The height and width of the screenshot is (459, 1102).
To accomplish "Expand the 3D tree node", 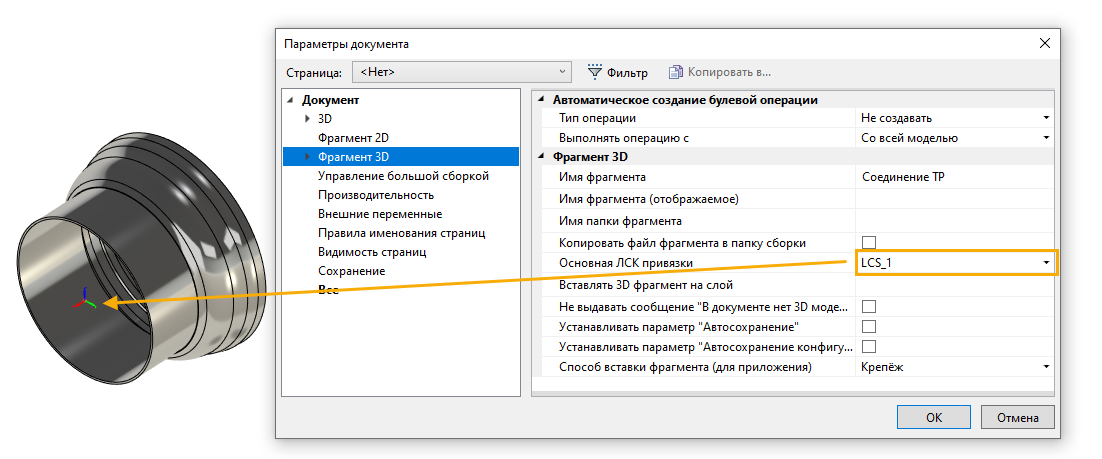I will [x=308, y=119].
